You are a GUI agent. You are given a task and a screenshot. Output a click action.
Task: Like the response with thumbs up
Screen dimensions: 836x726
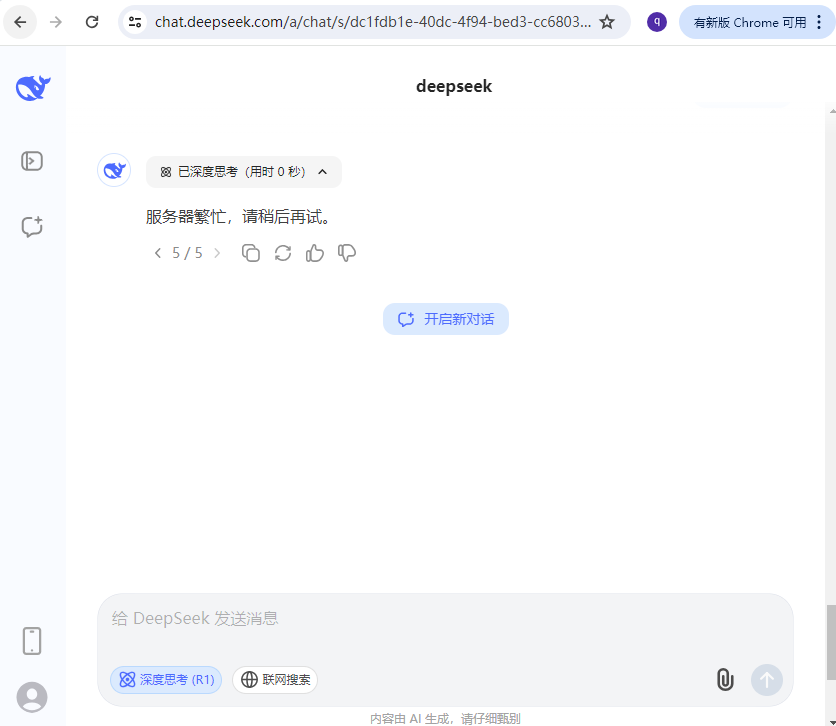click(x=315, y=253)
